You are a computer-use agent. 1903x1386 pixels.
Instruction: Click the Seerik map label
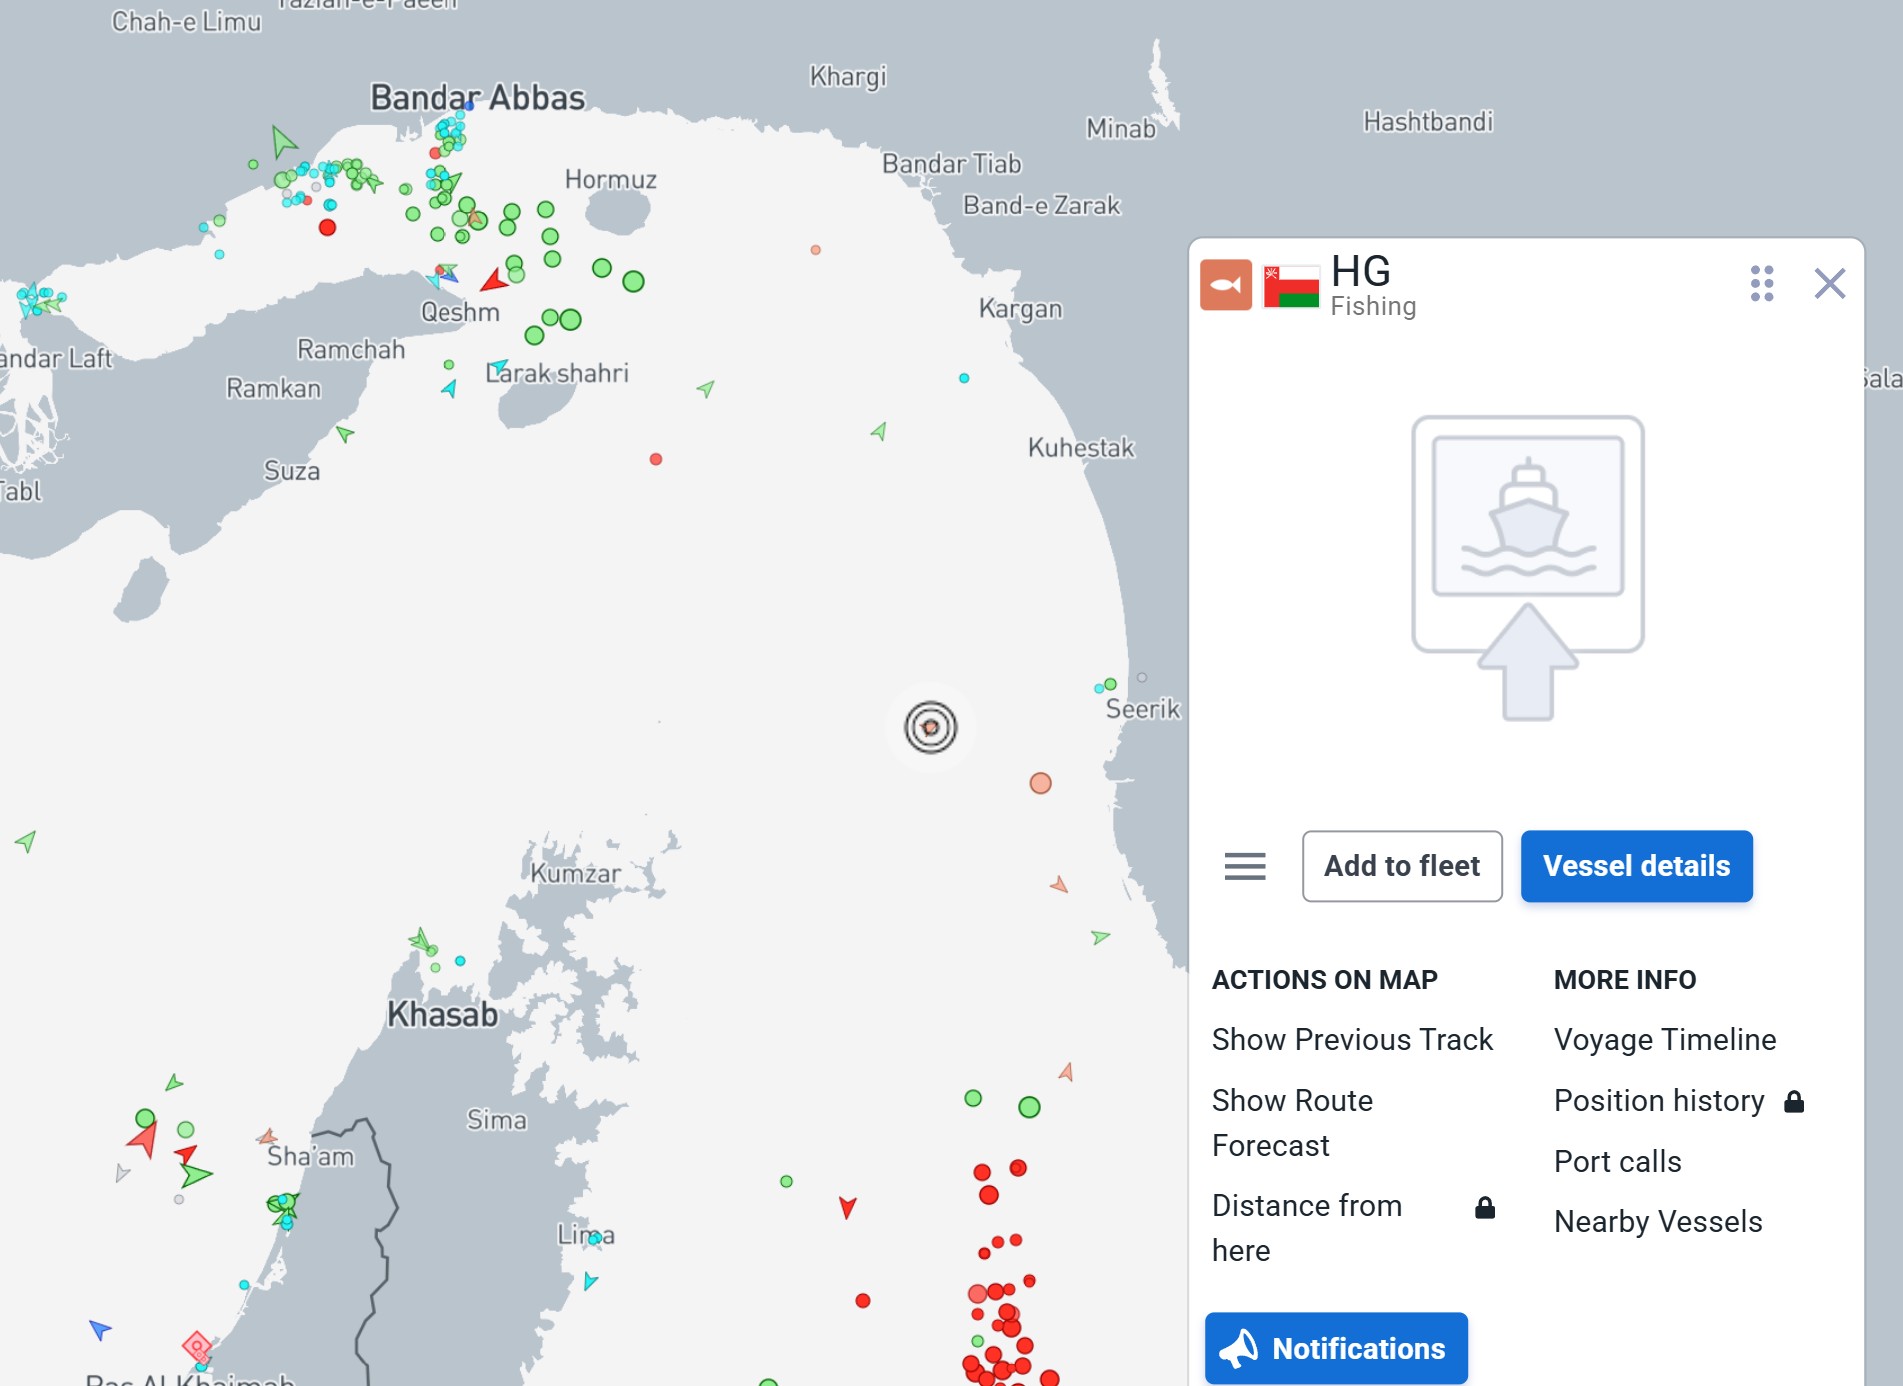(x=1143, y=709)
